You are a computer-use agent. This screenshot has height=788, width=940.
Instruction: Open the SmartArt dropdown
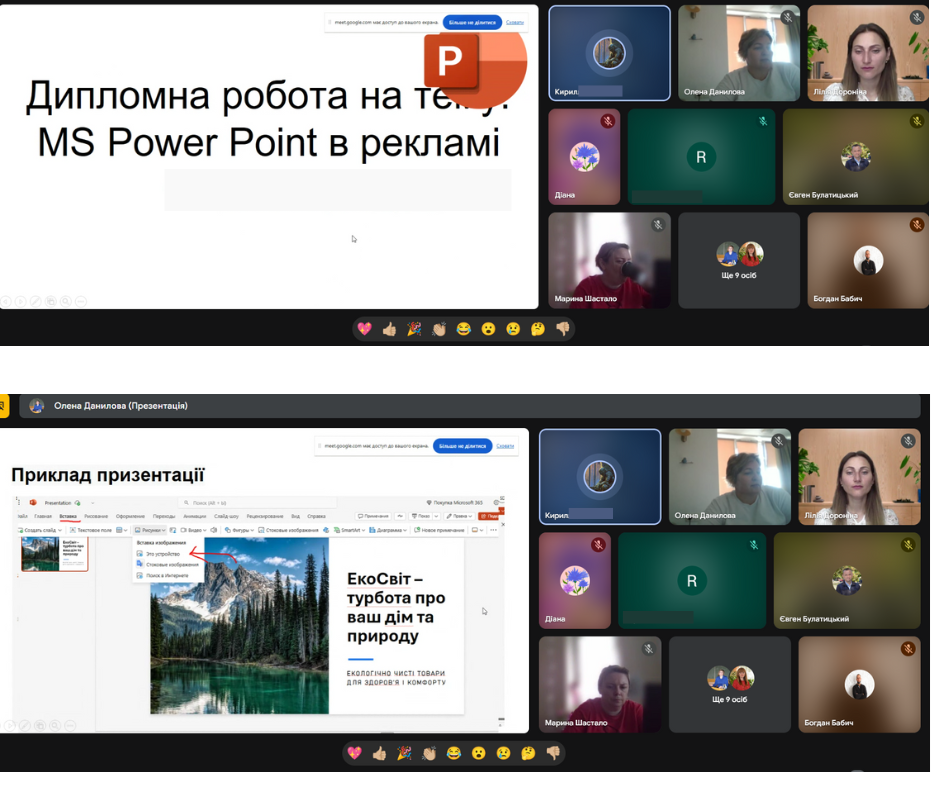[x=350, y=530]
